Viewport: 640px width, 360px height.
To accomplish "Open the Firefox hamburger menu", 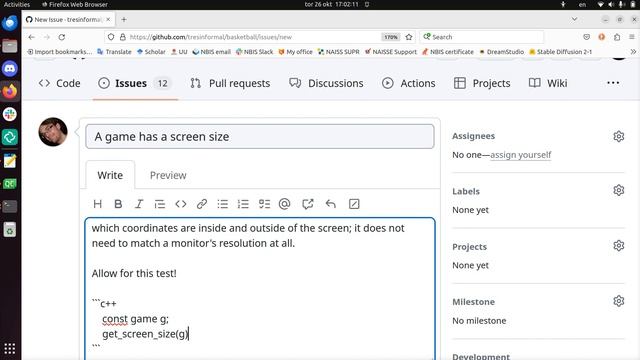I will (631, 37).
